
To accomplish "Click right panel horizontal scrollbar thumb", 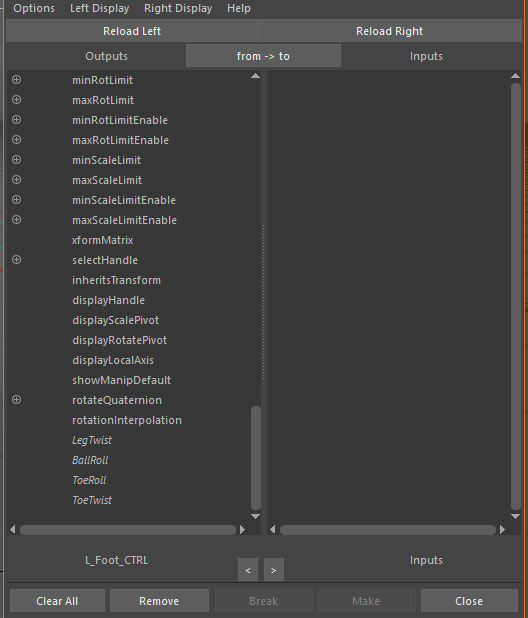I will (388, 530).
